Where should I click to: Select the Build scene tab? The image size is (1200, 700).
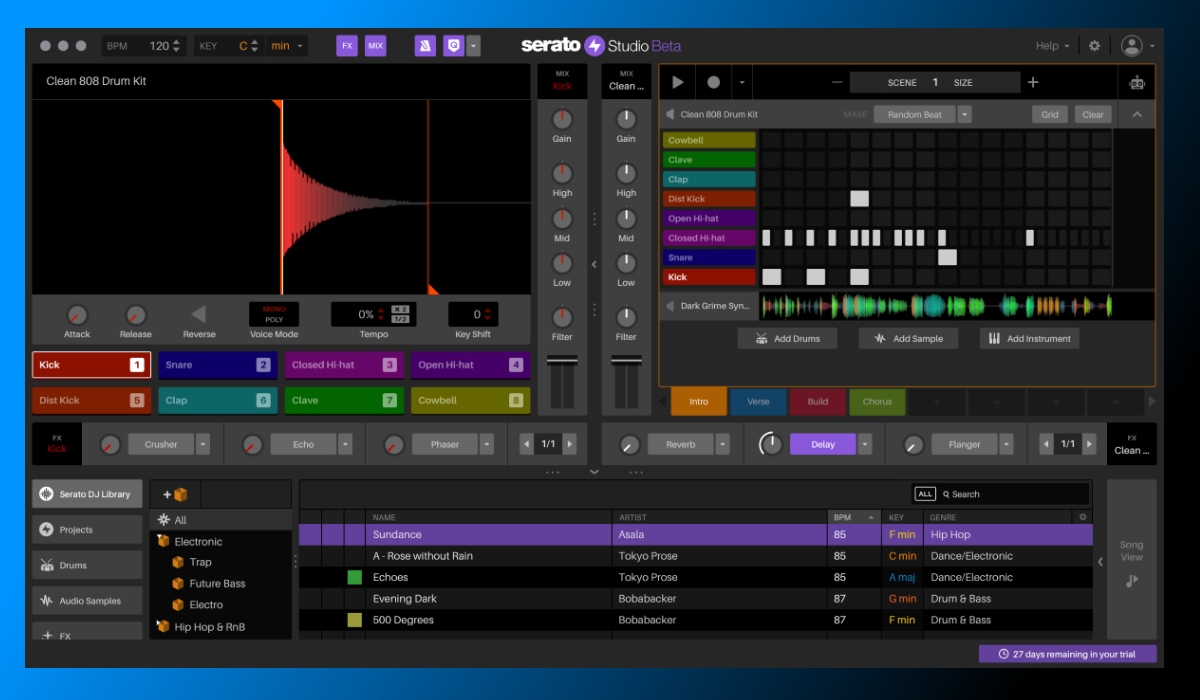click(x=818, y=402)
